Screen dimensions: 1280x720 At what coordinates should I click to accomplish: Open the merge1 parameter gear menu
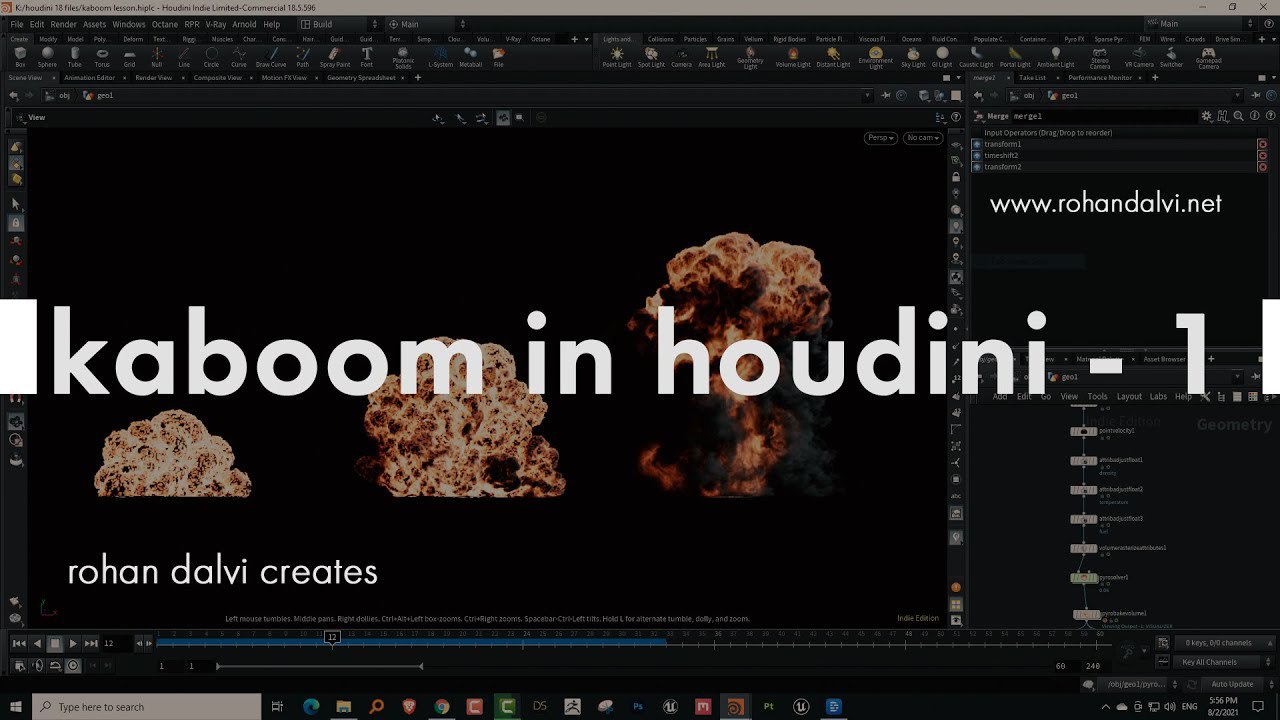1207,116
